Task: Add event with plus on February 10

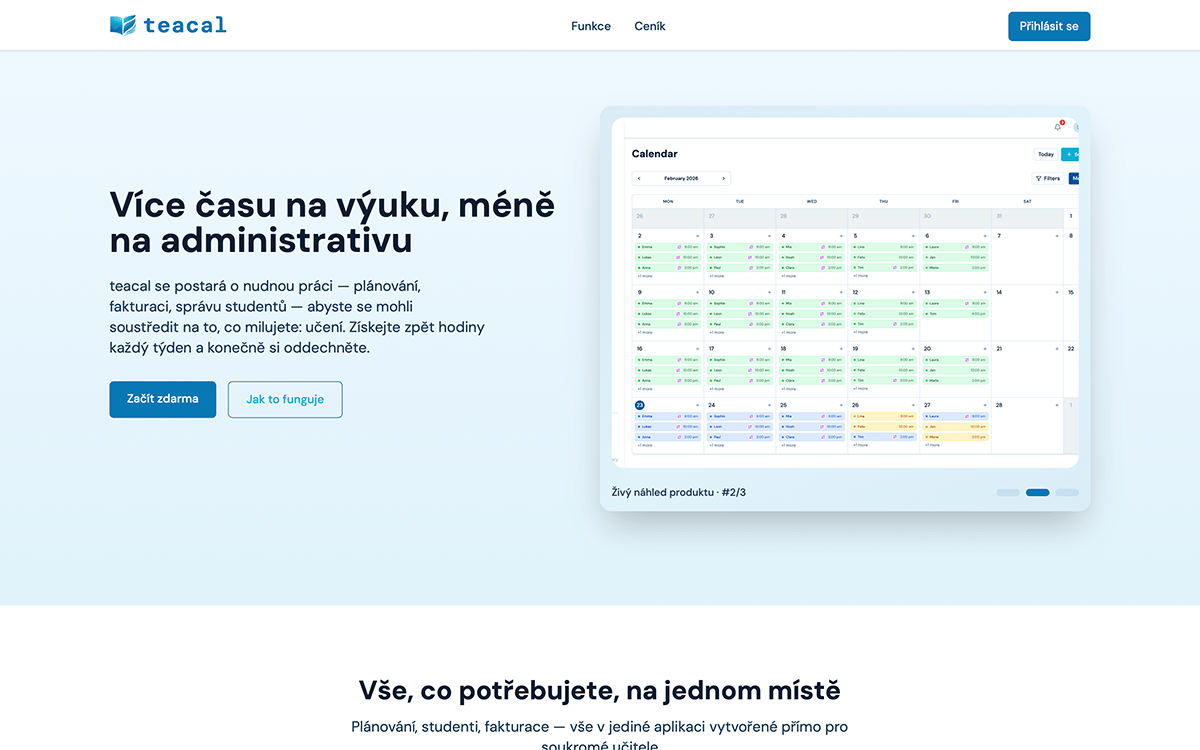Action: click(770, 292)
